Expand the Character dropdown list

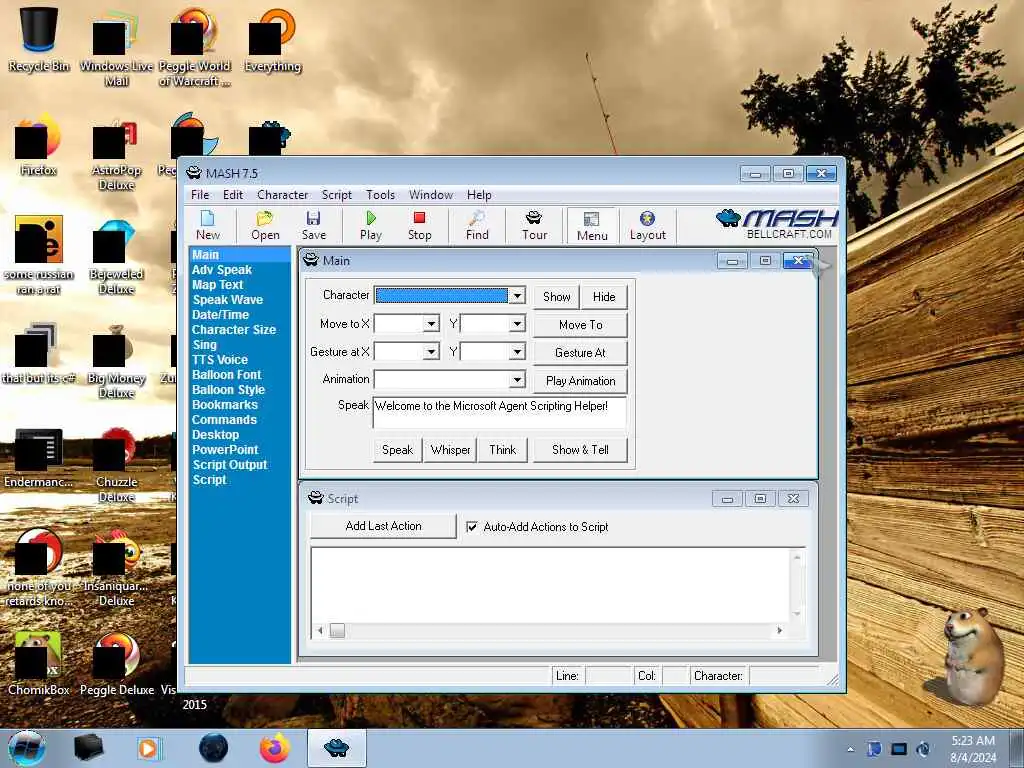517,296
